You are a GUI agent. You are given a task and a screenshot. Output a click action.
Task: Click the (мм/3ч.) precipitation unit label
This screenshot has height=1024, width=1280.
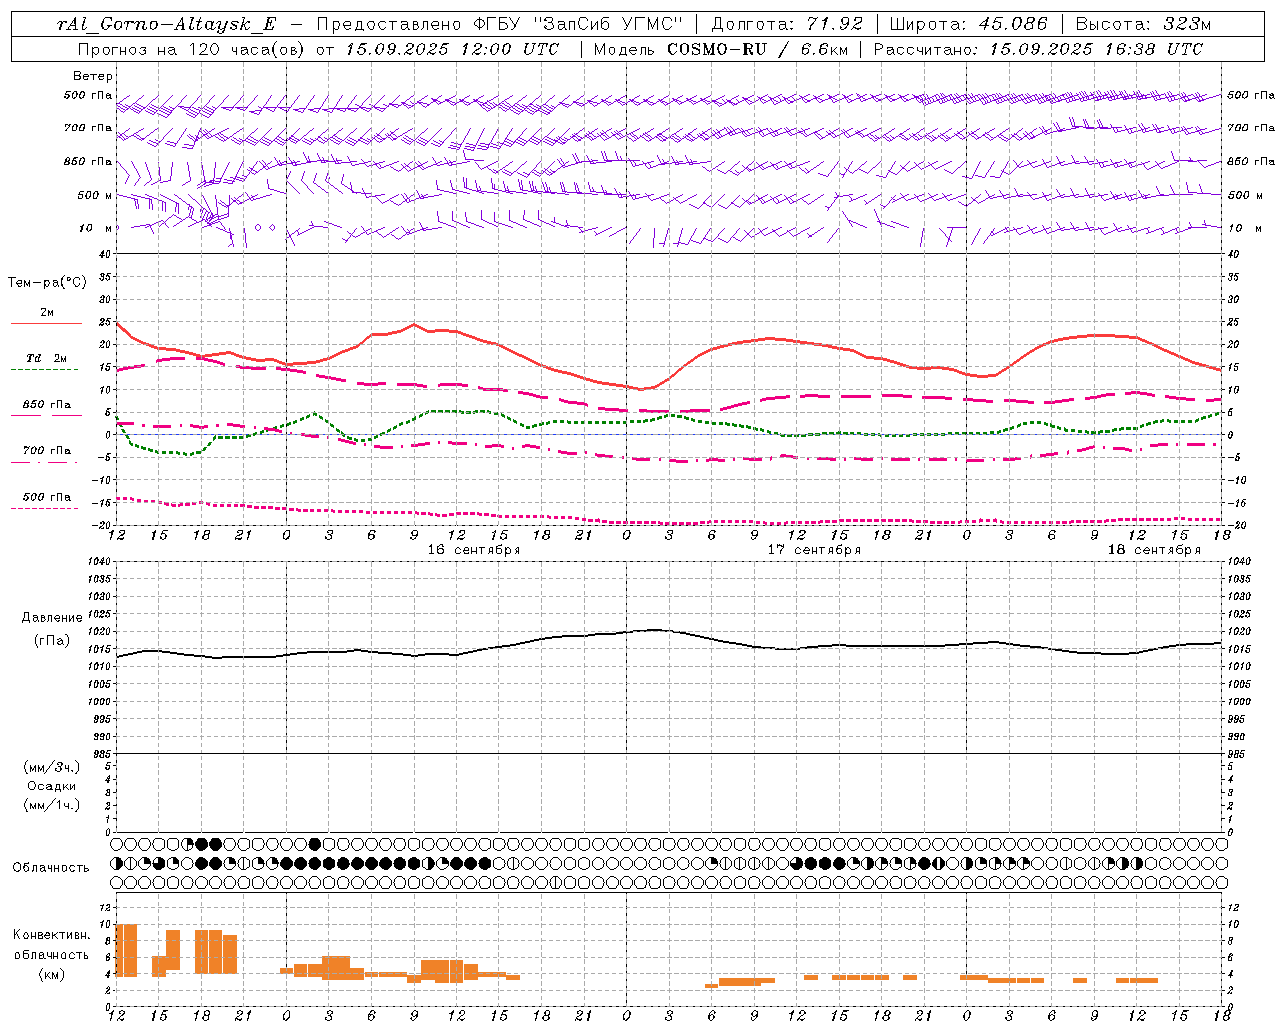[x=52, y=767]
